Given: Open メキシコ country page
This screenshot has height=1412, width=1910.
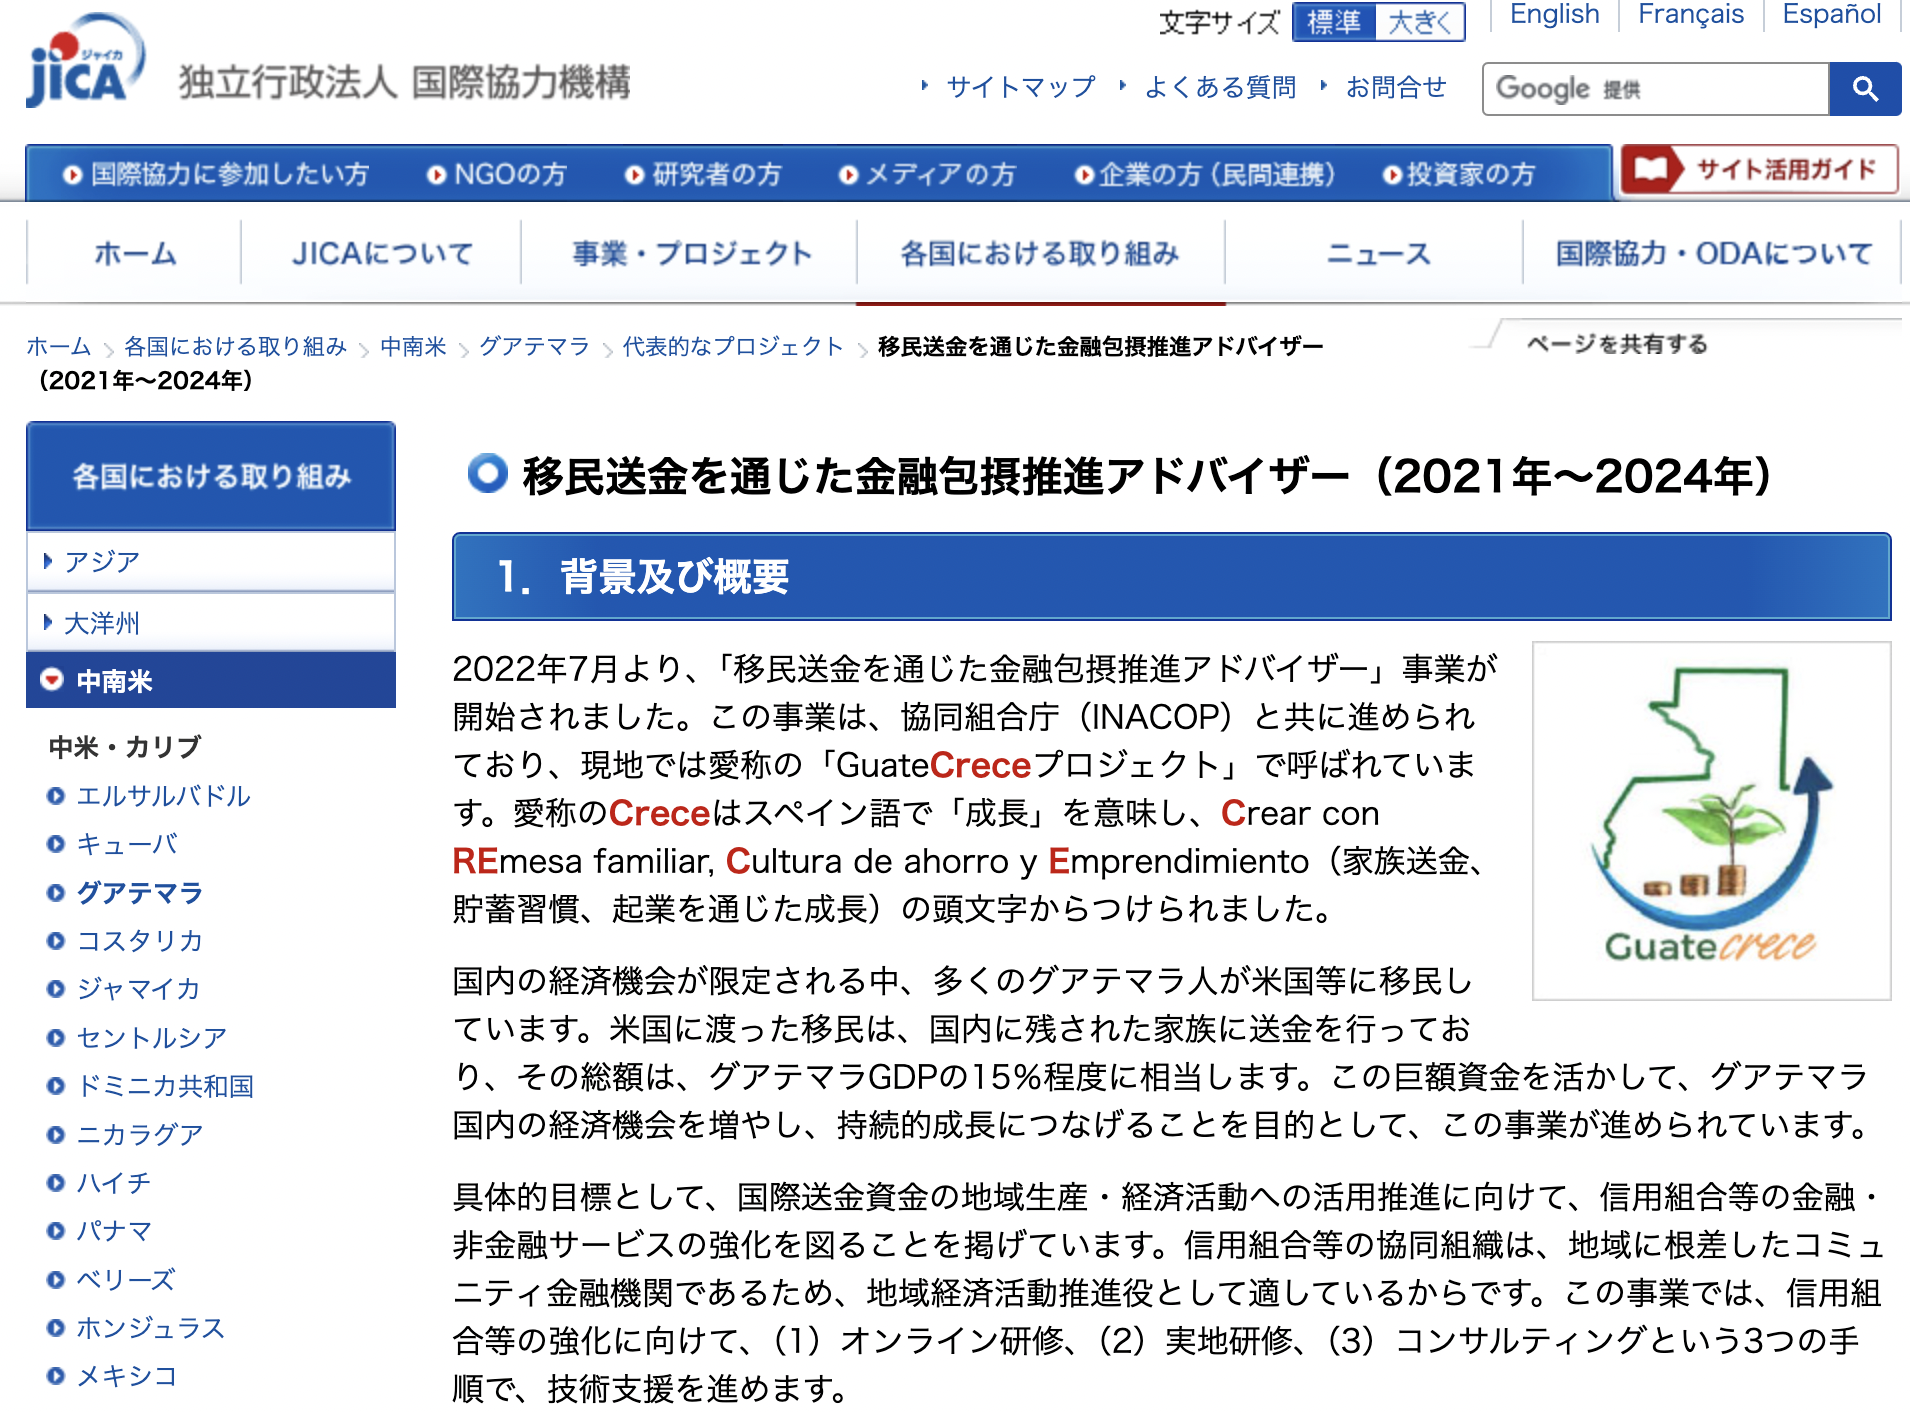Looking at the screenshot, I should click(x=127, y=1375).
